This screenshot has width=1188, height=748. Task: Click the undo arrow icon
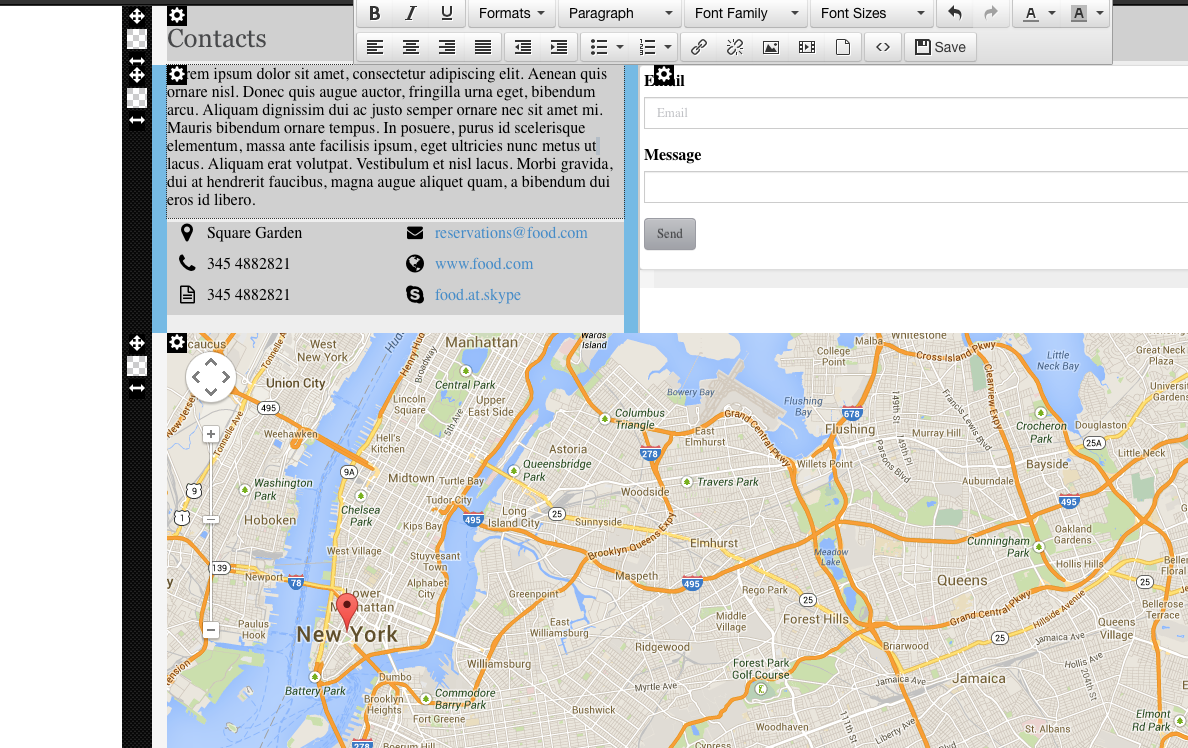click(955, 13)
